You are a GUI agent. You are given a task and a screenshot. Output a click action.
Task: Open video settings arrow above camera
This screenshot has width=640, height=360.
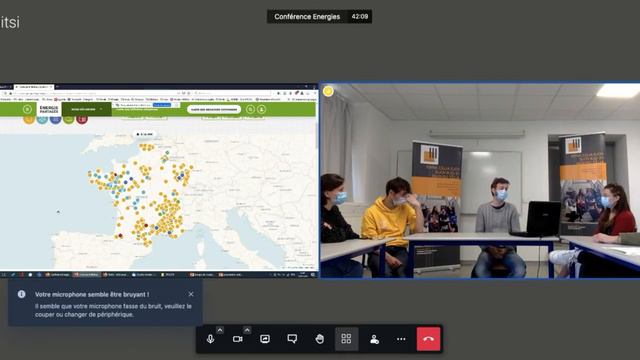[x=247, y=330]
